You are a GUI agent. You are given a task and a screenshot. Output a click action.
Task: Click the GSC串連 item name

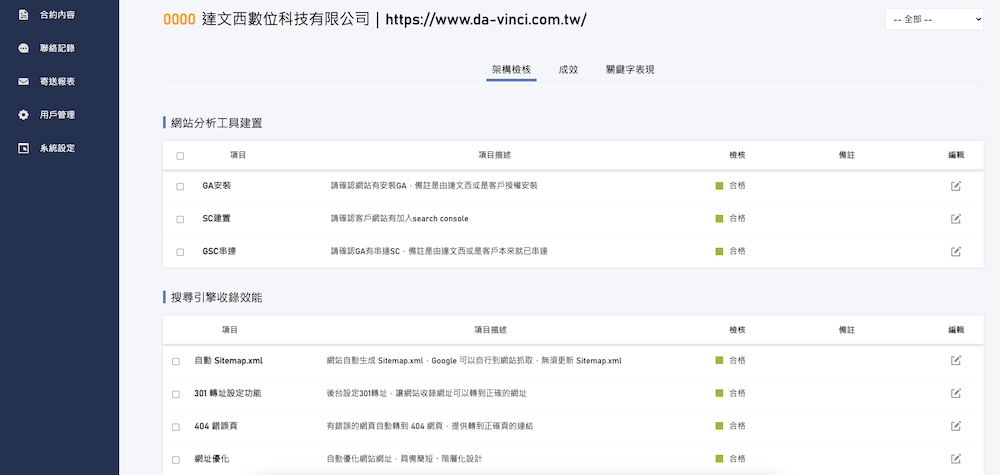(219, 251)
